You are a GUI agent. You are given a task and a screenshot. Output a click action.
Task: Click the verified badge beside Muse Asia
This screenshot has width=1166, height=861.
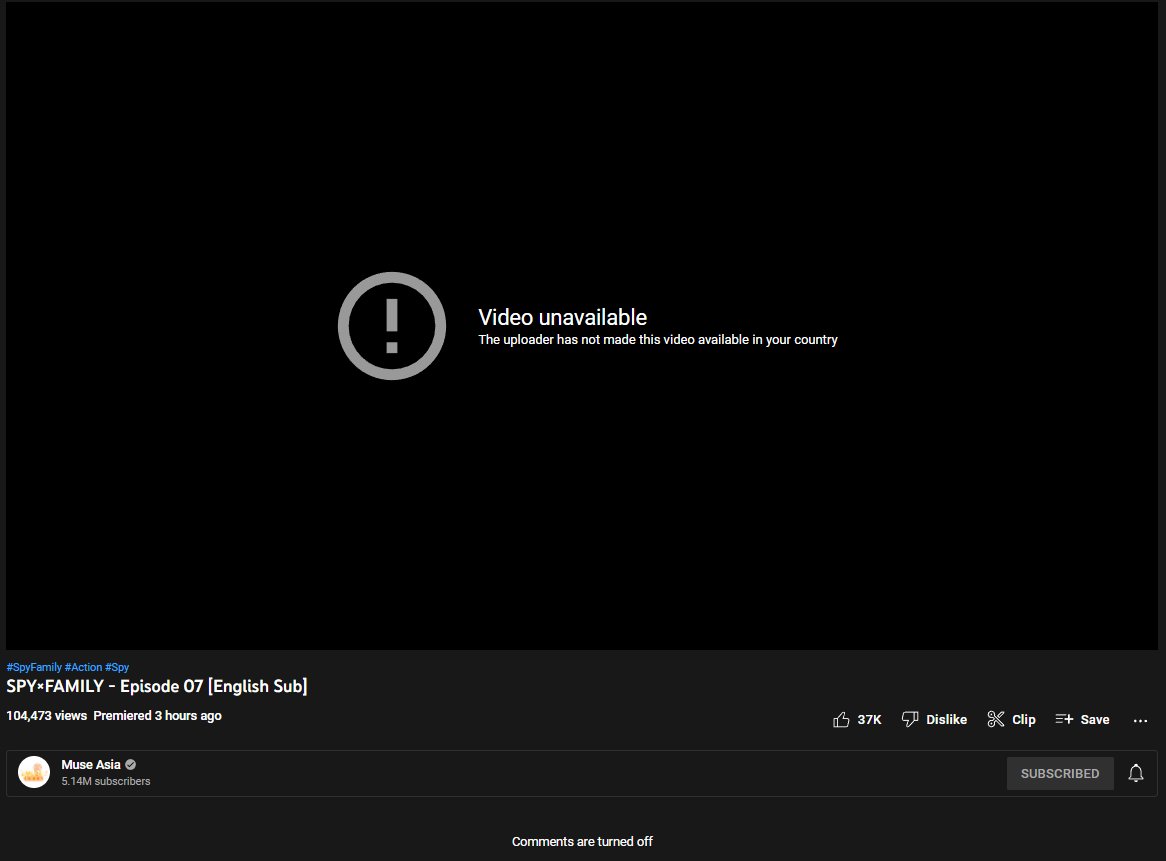tap(131, 764)
